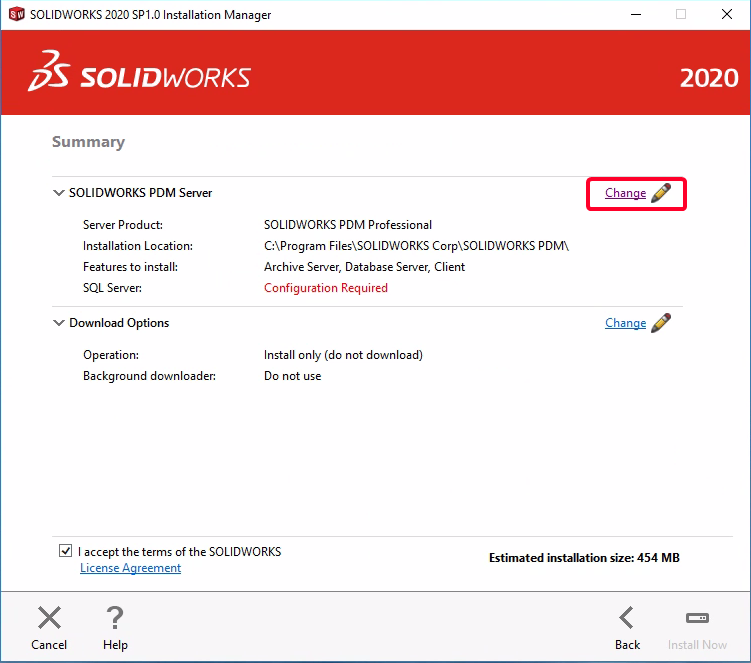Click Archive Server, Database Server, Client text
Viewport: 751px width, 663px height.
364,267
